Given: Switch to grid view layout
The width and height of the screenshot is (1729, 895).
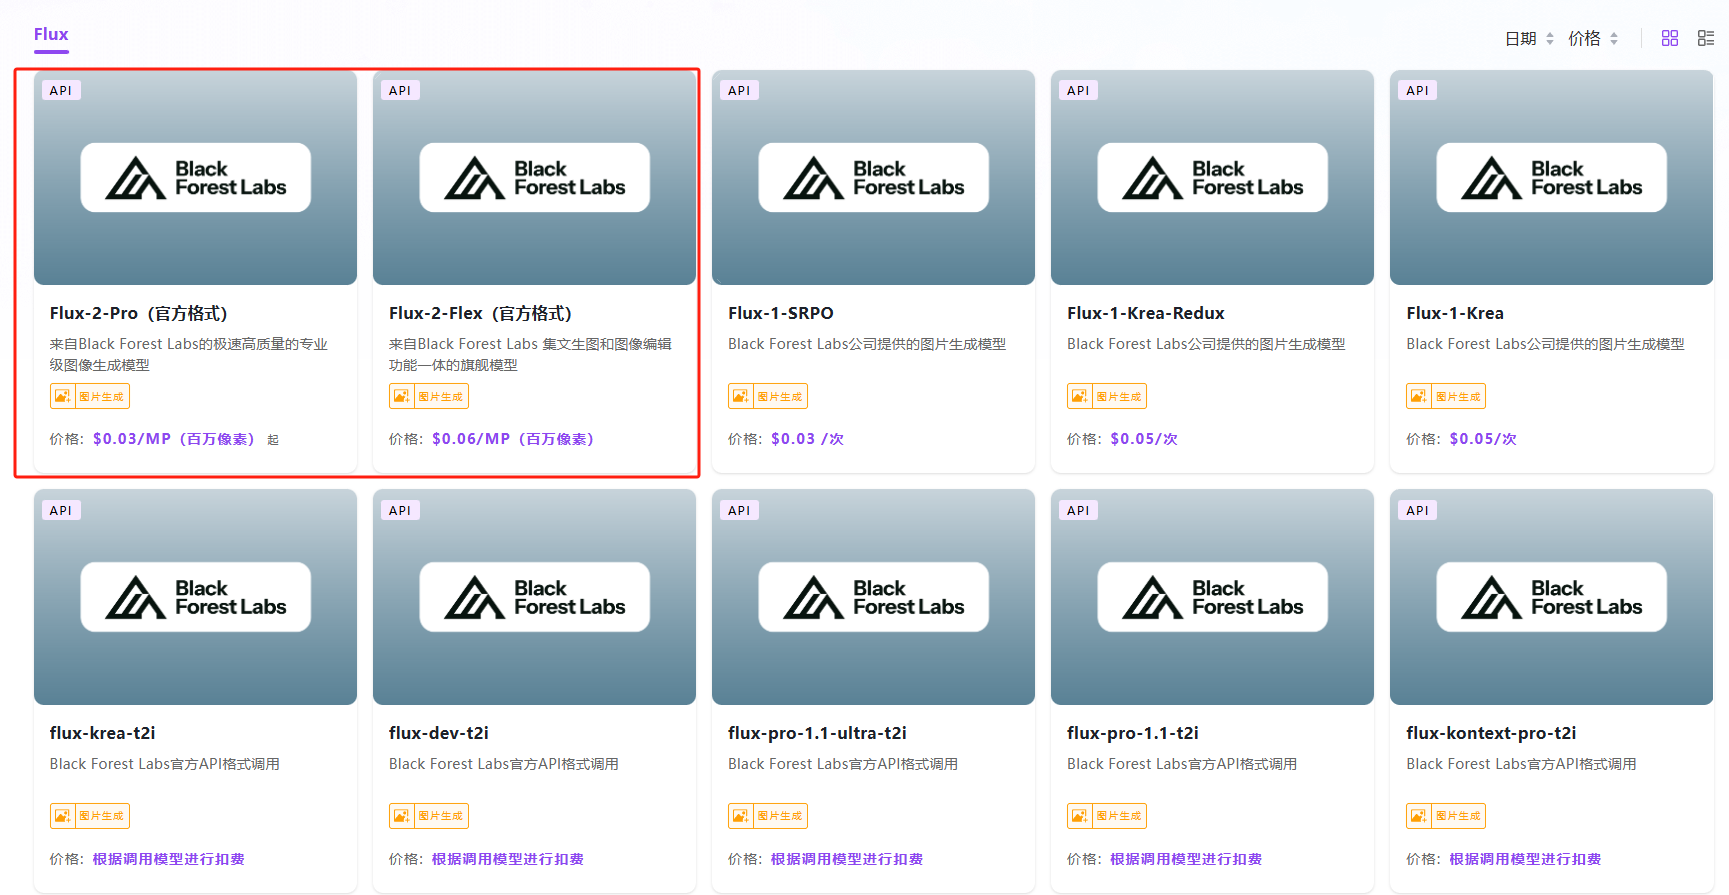Looking at the screenshot, I should pyautogui.click(x=1669, y=38).
